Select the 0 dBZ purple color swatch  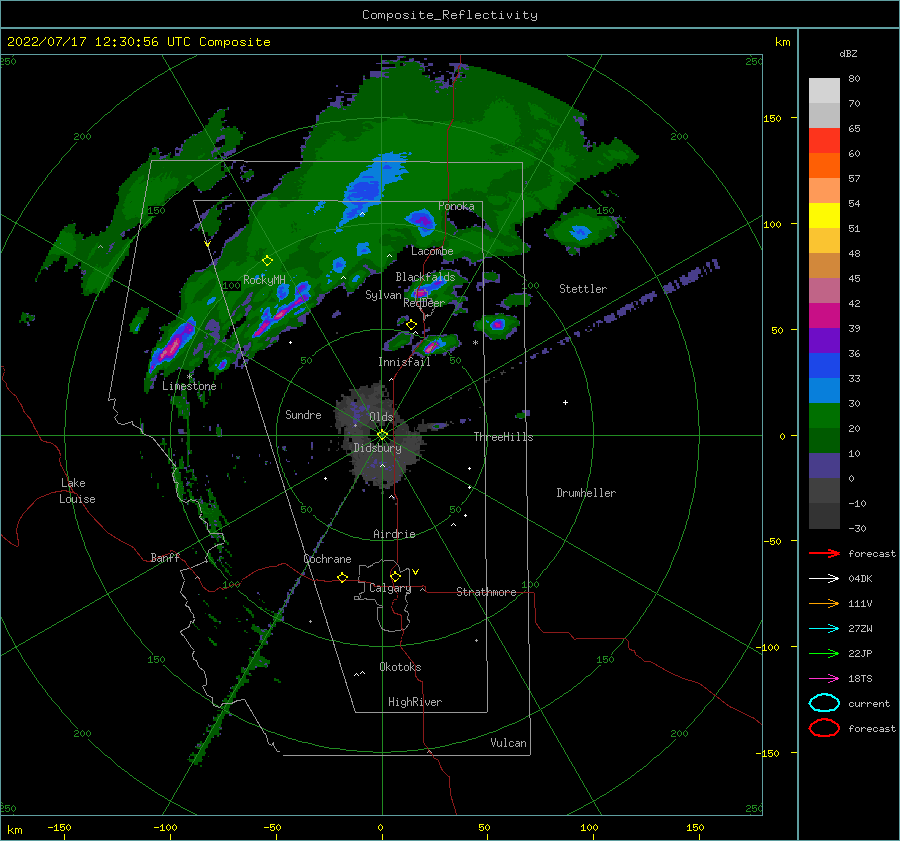click(824, 466)
